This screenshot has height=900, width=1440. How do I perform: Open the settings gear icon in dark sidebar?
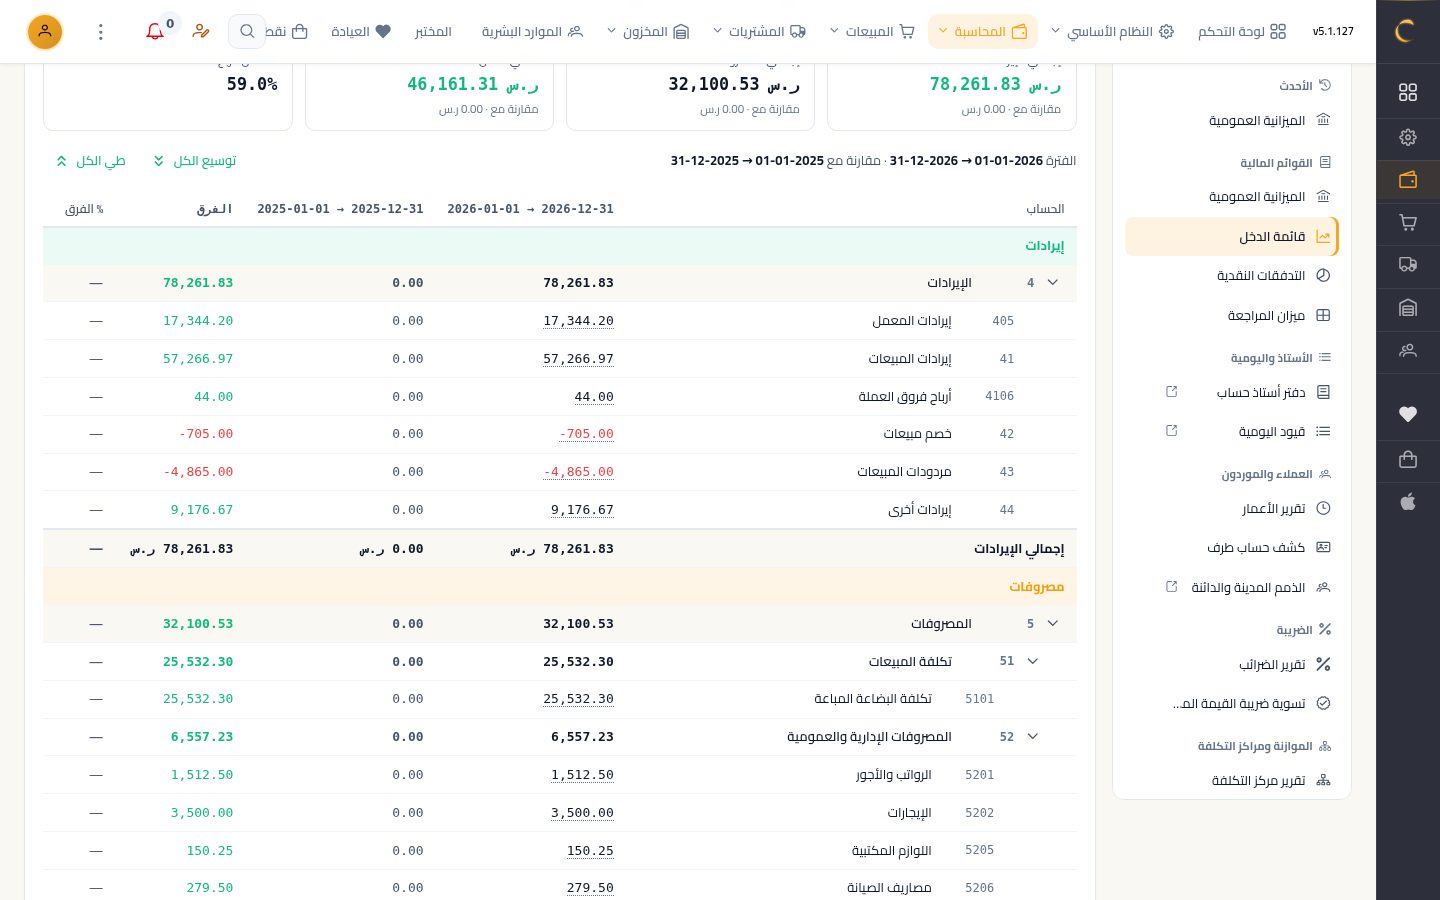coord(1408,137)
